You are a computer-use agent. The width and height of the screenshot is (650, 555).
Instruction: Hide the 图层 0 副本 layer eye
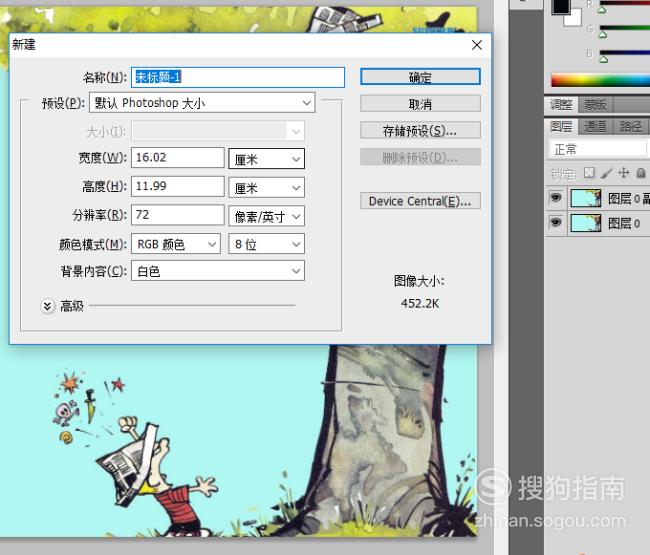point(555,198)
